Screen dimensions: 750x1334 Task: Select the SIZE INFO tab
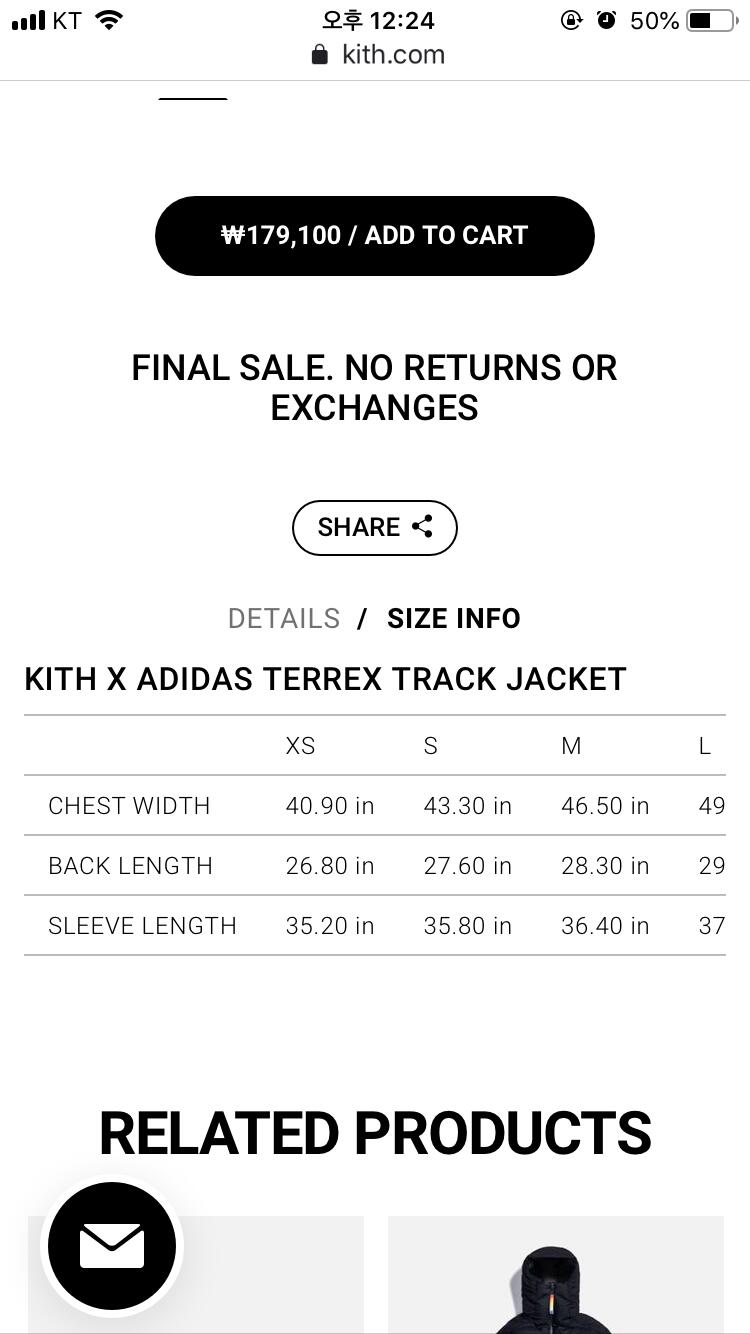(453, 619)
